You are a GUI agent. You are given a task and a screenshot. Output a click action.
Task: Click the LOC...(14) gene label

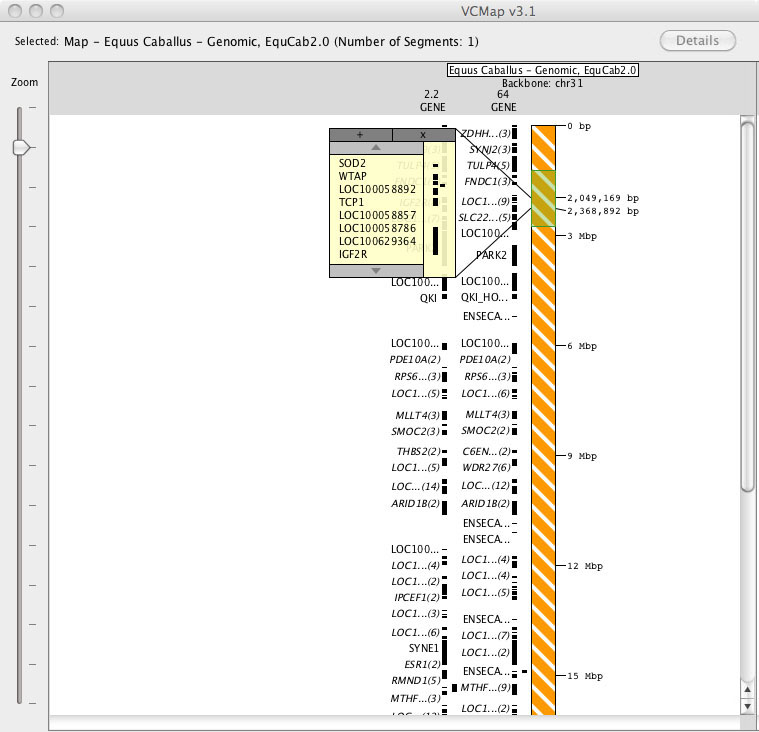point(415,487)
